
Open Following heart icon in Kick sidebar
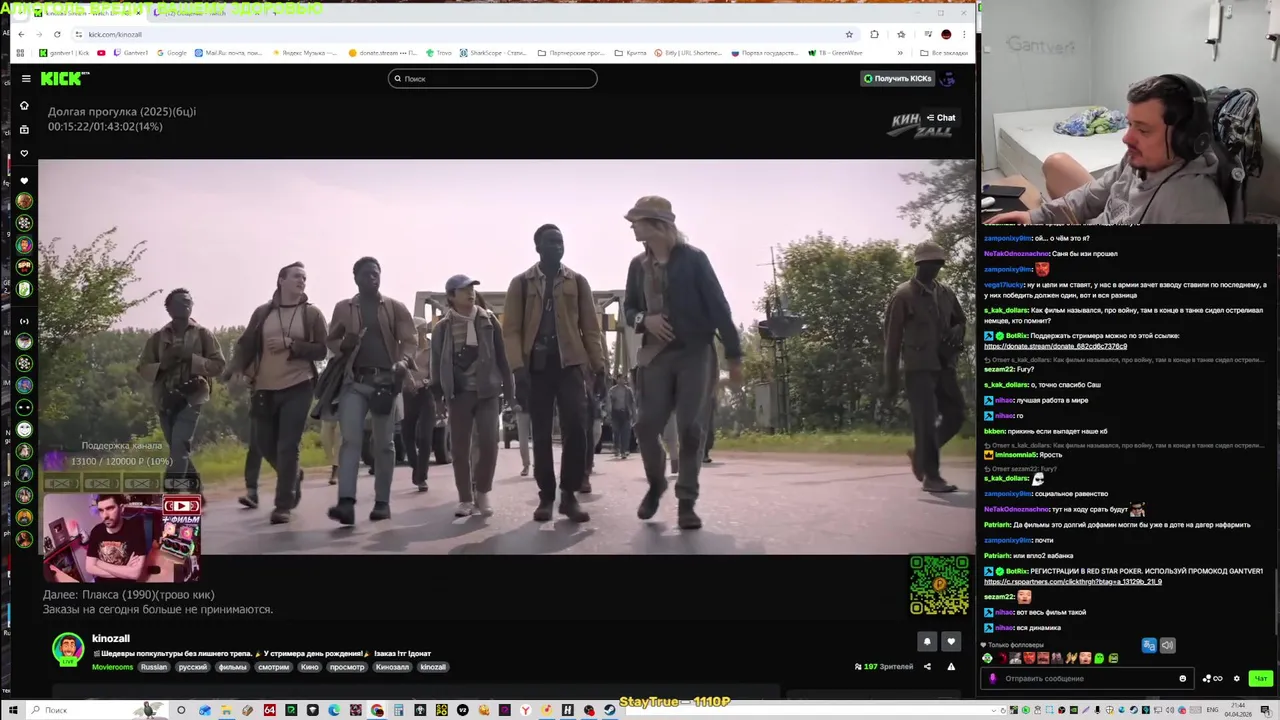[24, 153]
